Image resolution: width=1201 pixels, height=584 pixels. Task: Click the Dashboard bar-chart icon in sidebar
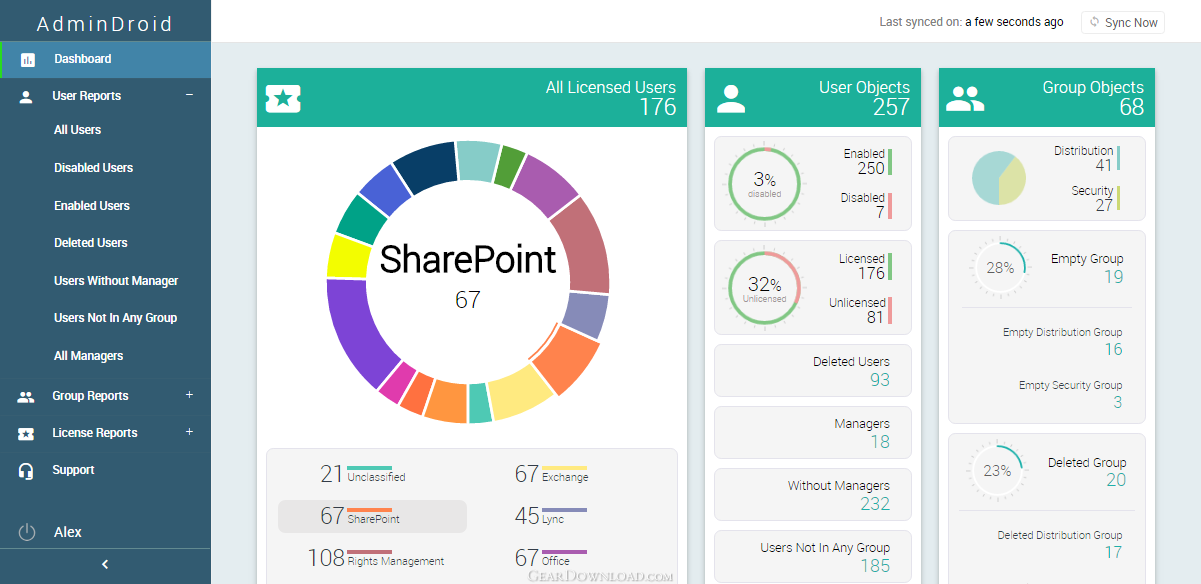[x=28, y=59]
